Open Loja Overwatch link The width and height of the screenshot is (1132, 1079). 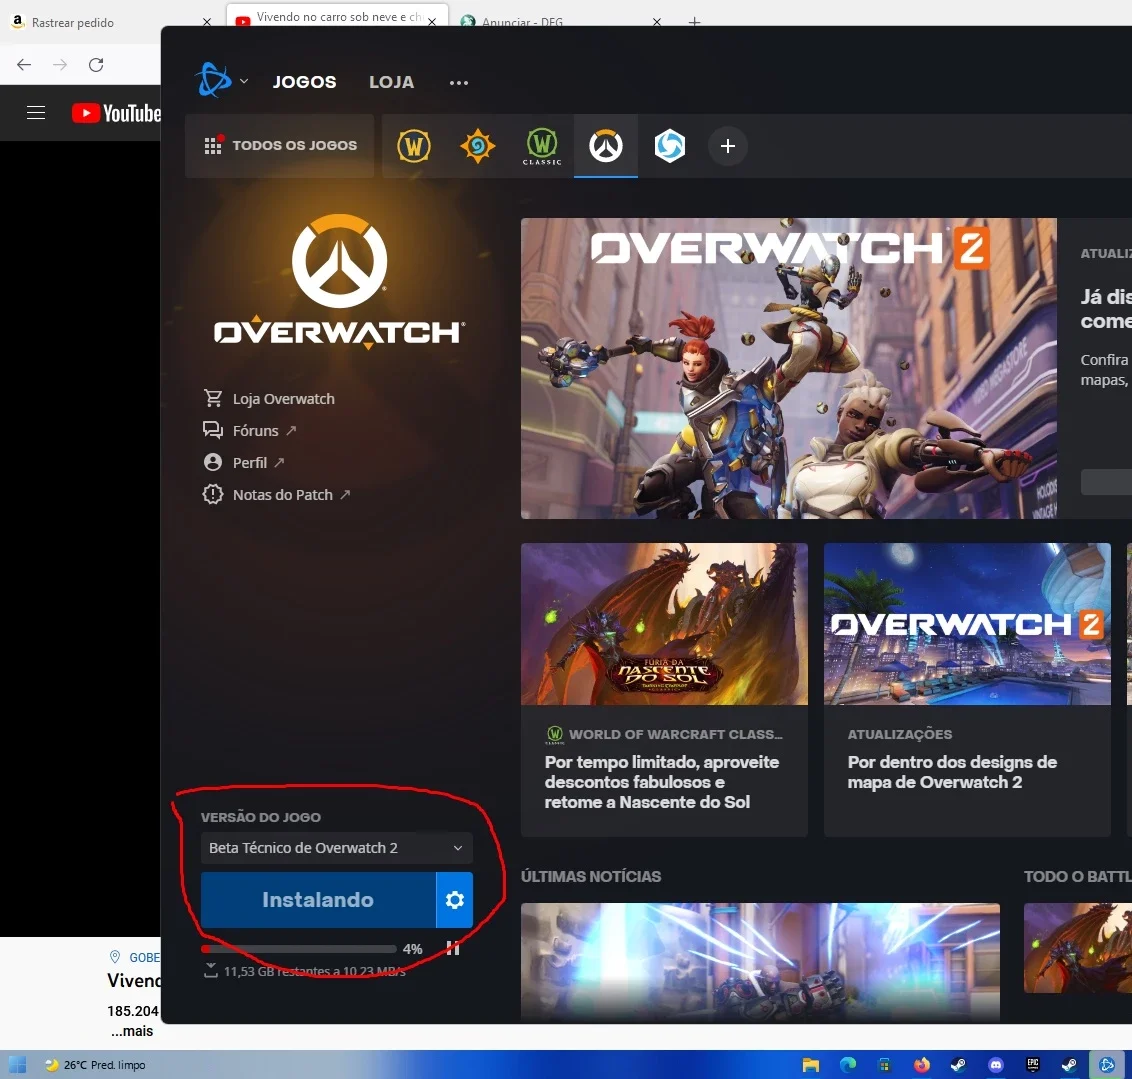tap(283, 399)
